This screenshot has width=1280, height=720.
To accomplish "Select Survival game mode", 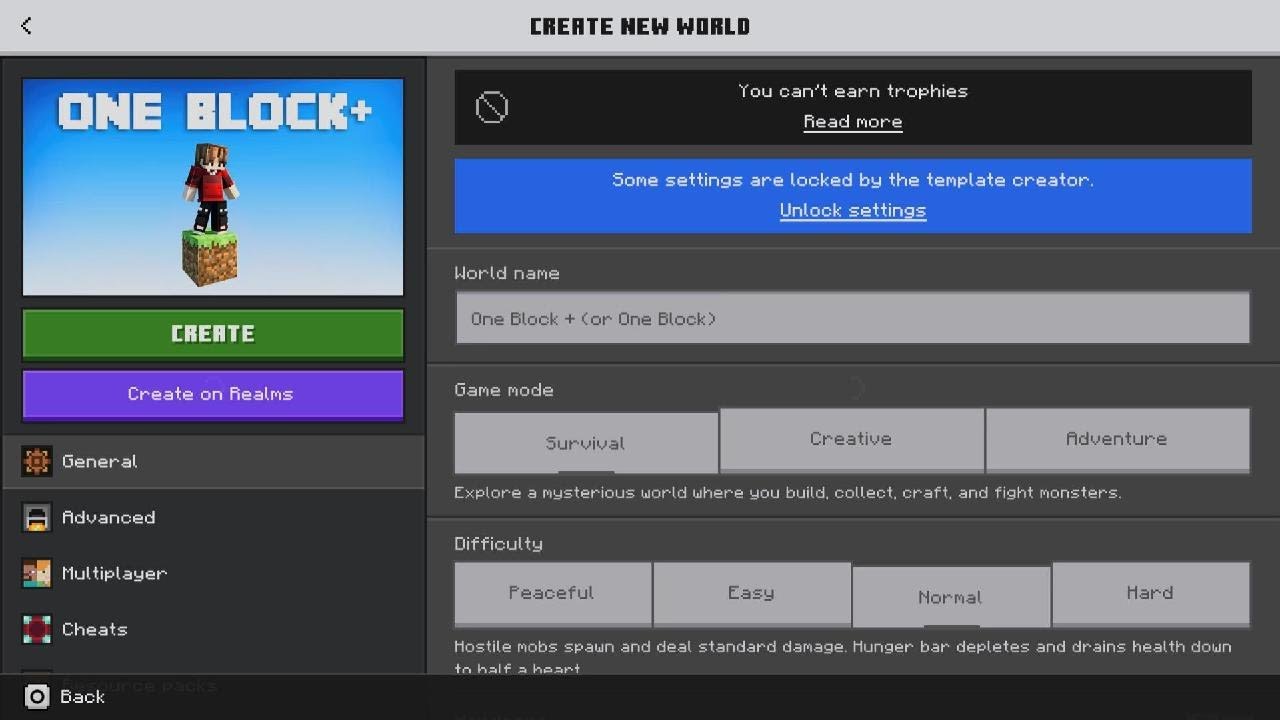I will 586,443.
